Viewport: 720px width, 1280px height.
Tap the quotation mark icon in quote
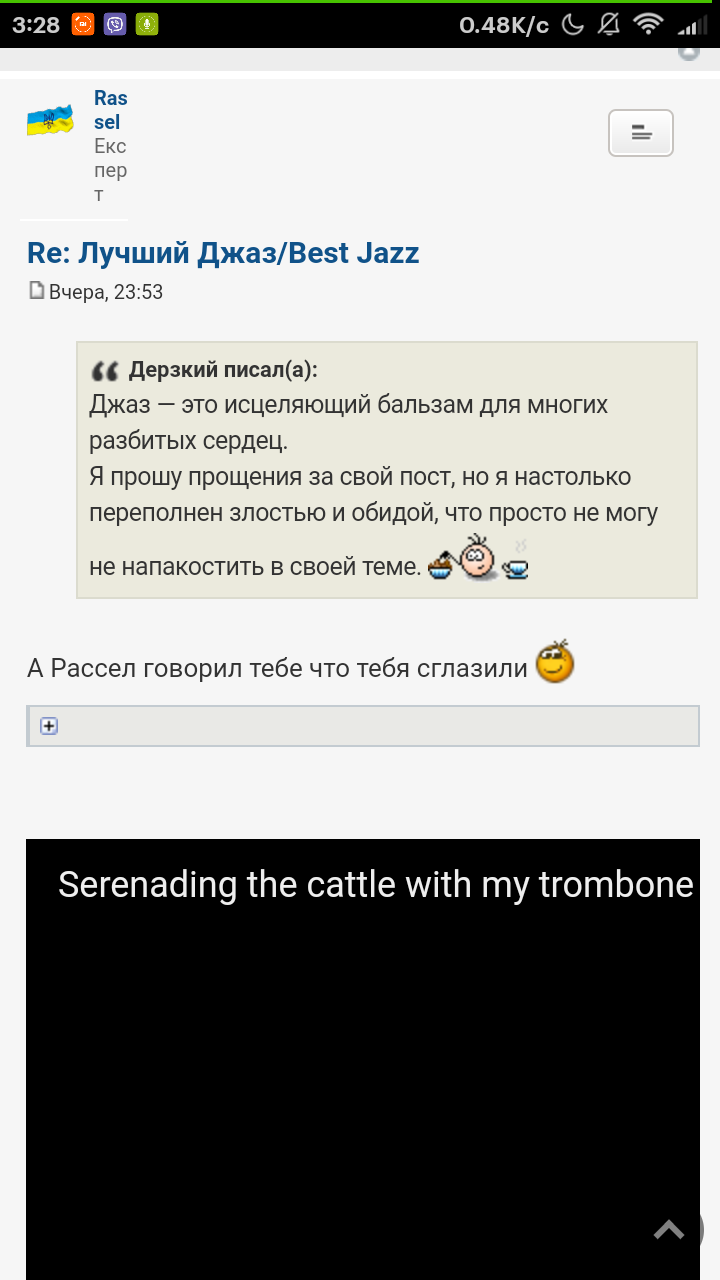coord(105,371)
